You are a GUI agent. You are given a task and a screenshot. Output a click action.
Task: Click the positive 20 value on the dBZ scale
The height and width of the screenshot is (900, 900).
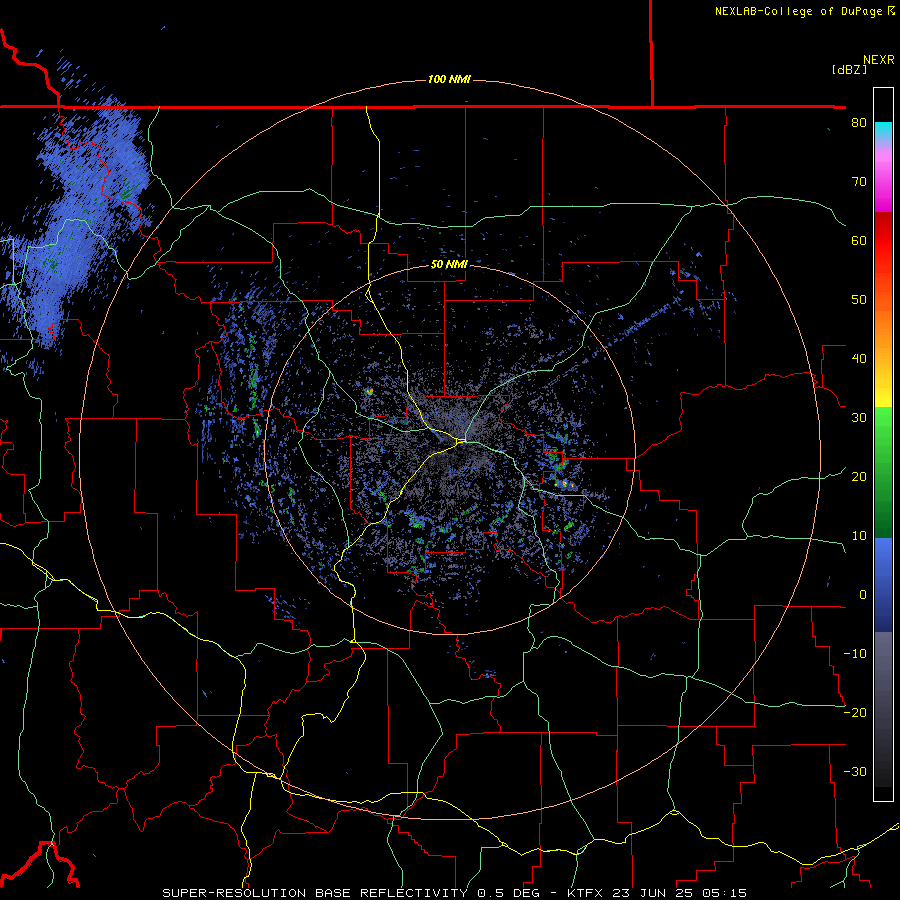coord(859,478)
